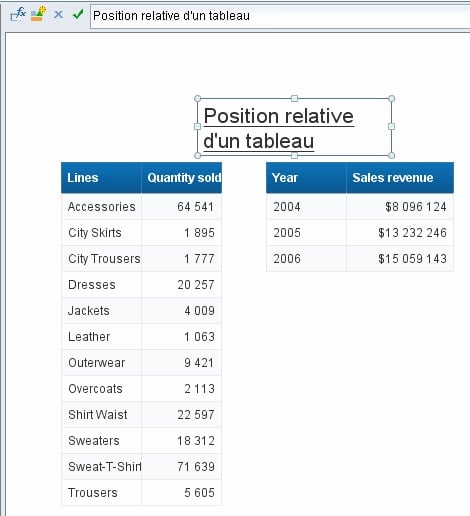This screenshot has height=516, width=470.
Task: Select the 'Sweat-T-Shirt' line cell
Action: [101, 467]
